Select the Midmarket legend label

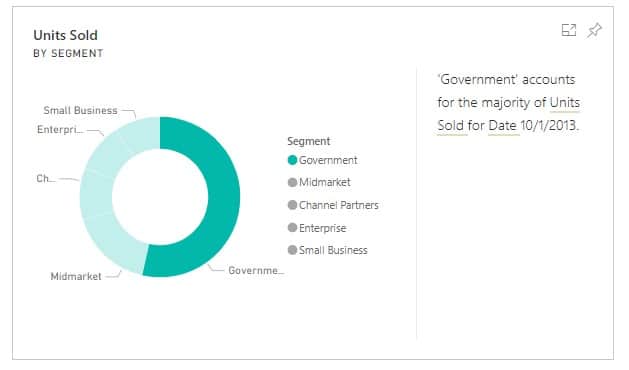coord(325,183)
